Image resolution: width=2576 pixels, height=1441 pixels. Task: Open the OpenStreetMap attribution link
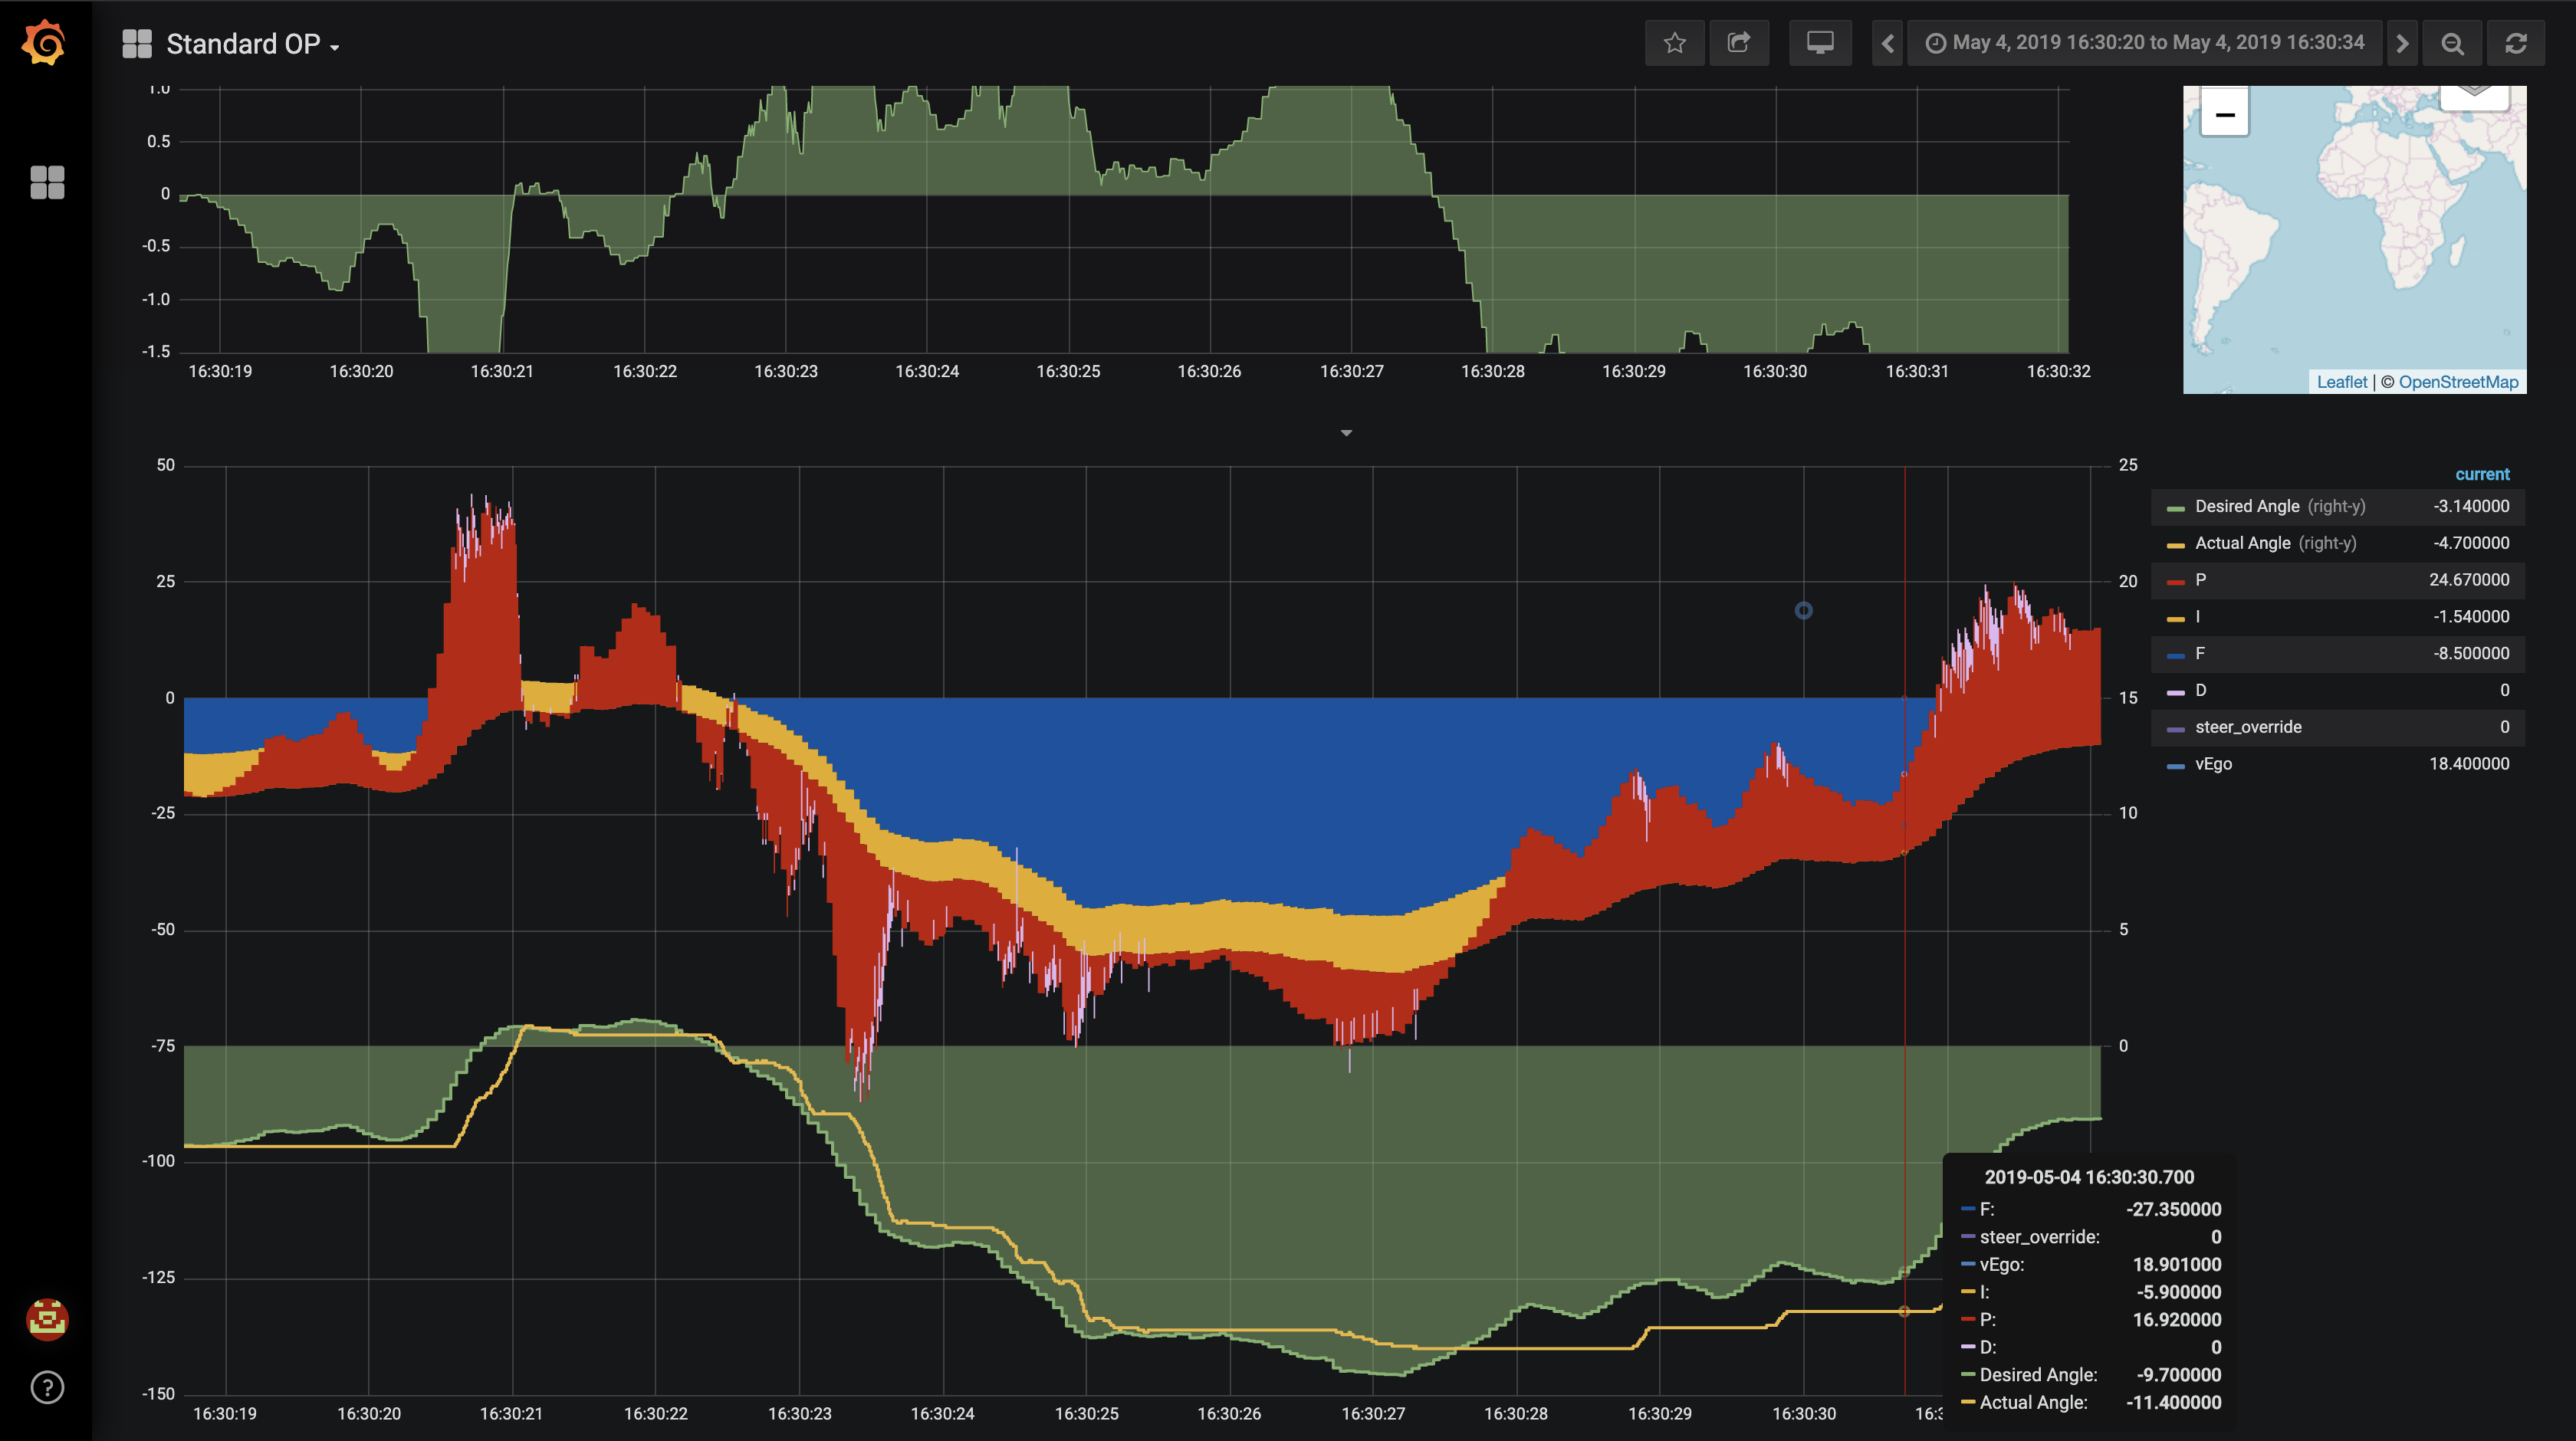coord(2458,382)
